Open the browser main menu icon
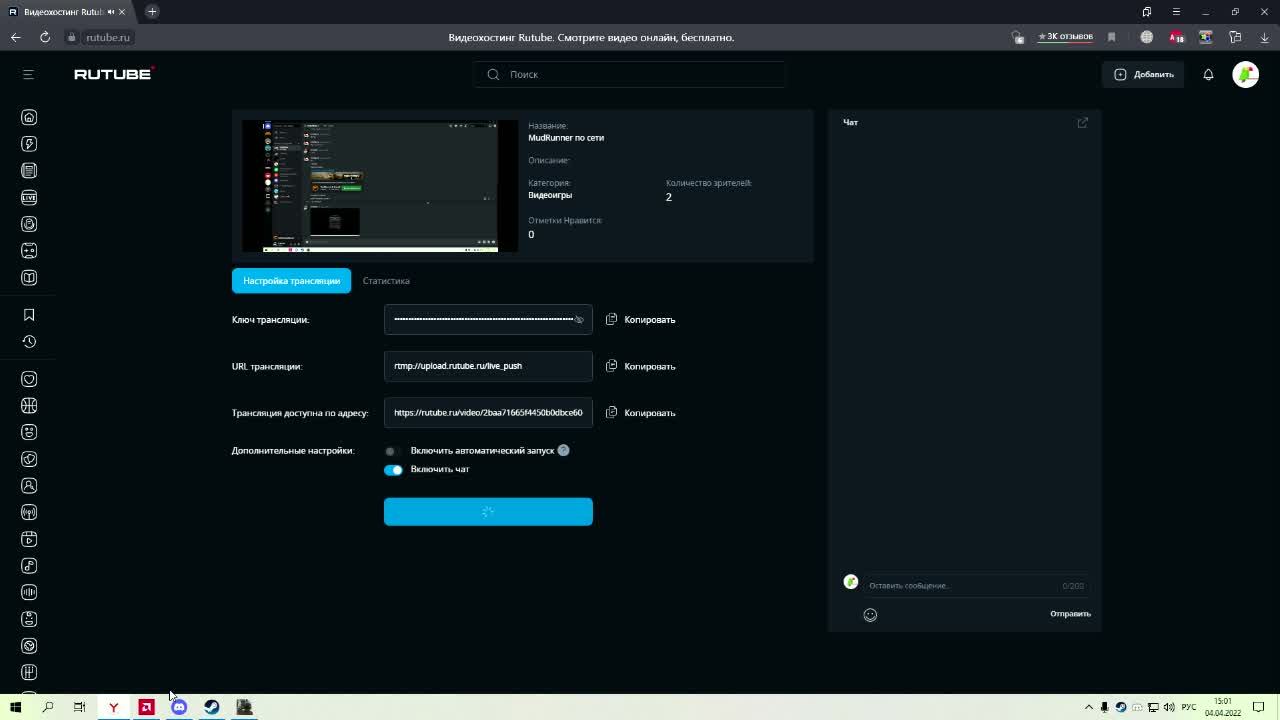This screenshot has height=720, width=1280. click(x=1176, y=12)
